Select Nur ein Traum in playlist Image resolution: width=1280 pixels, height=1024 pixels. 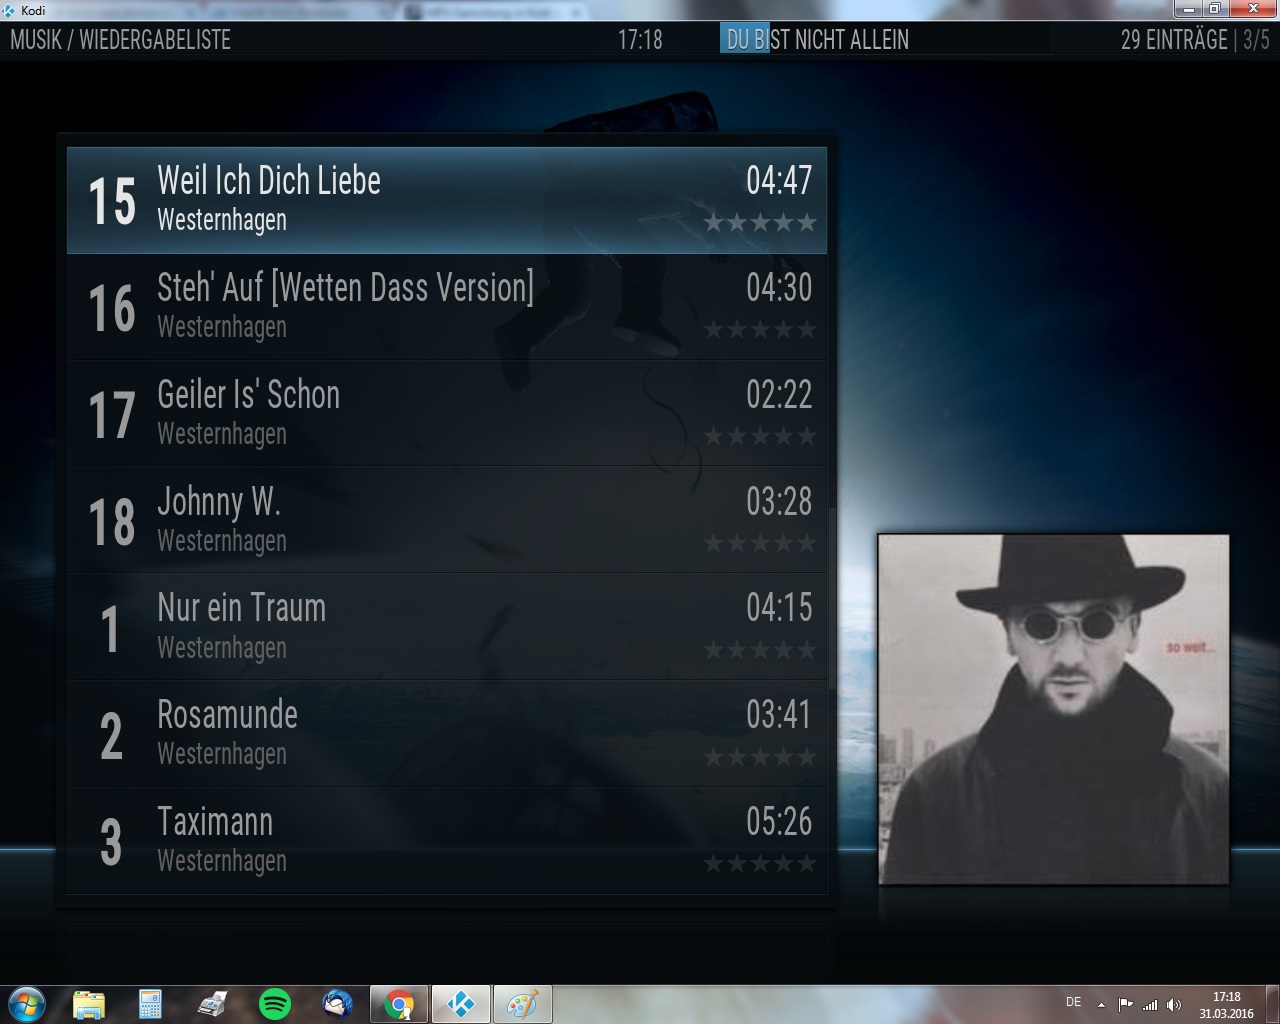(446, 627)
